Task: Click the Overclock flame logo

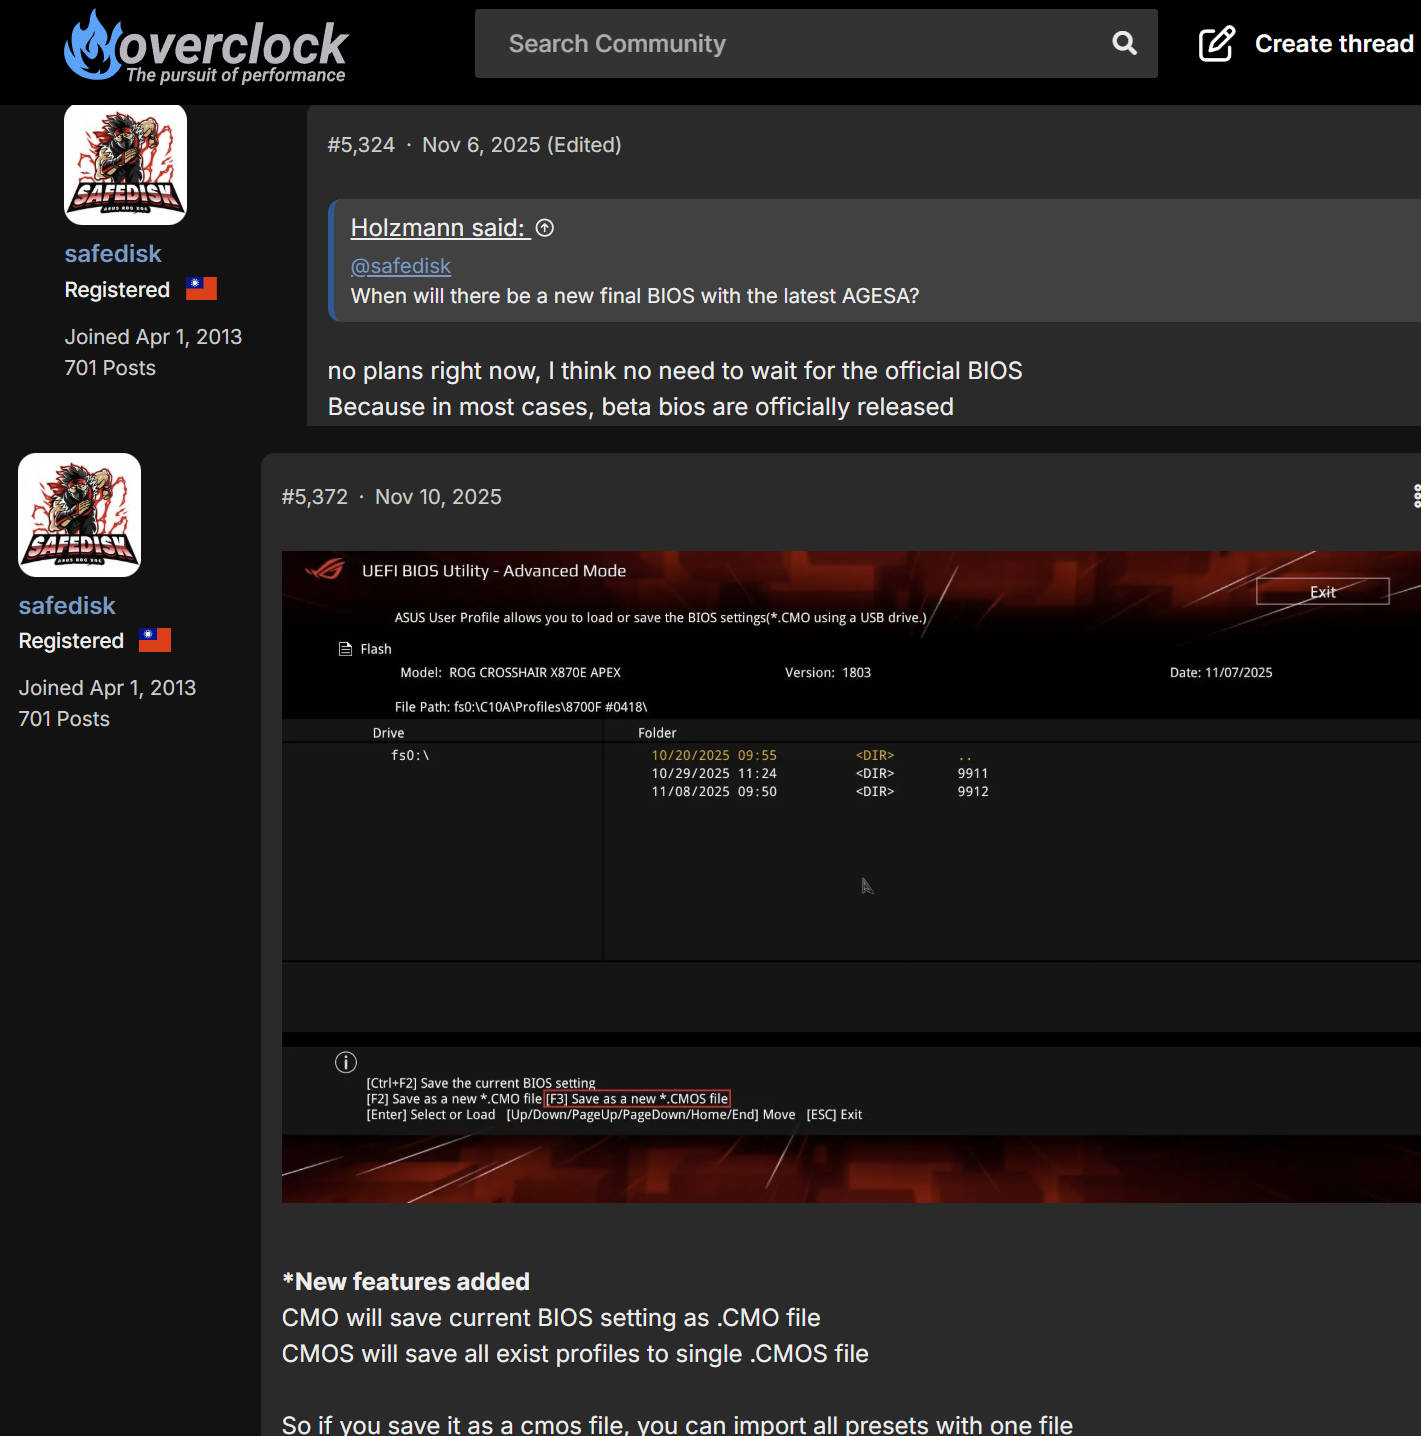Action: coord(92,45)
